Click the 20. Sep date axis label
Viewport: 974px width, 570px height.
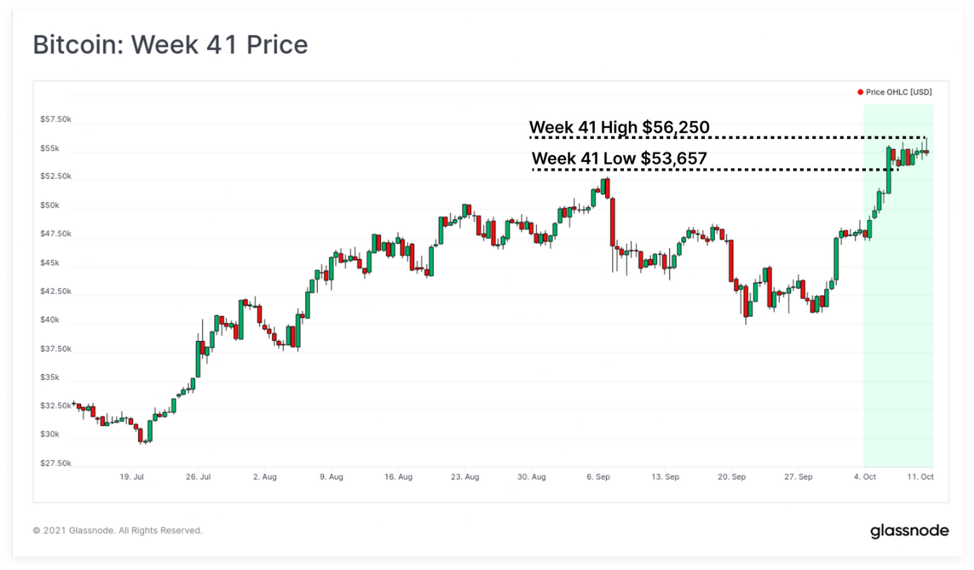[732, 477]
